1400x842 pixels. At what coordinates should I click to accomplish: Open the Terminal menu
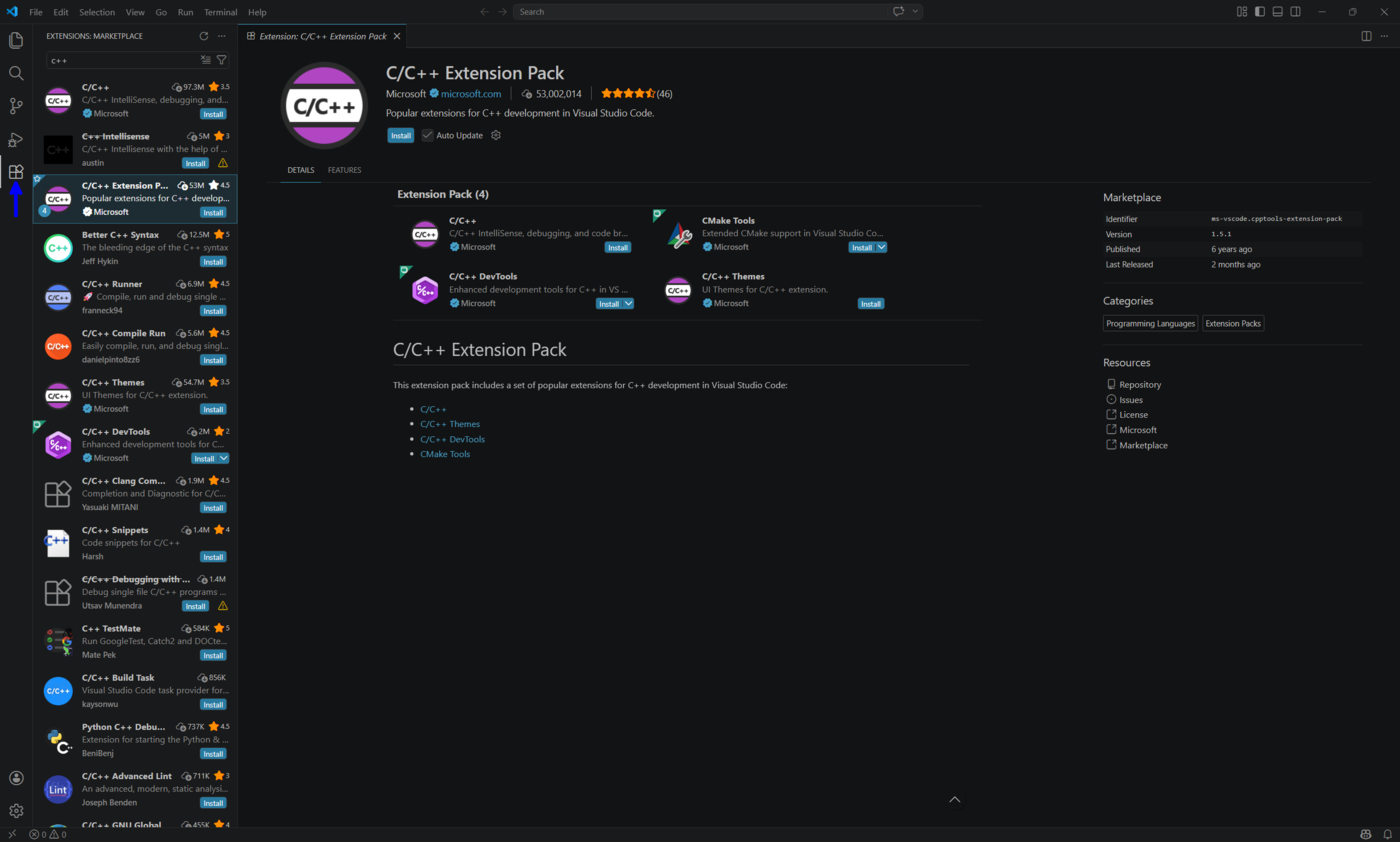tap(220, 11)
